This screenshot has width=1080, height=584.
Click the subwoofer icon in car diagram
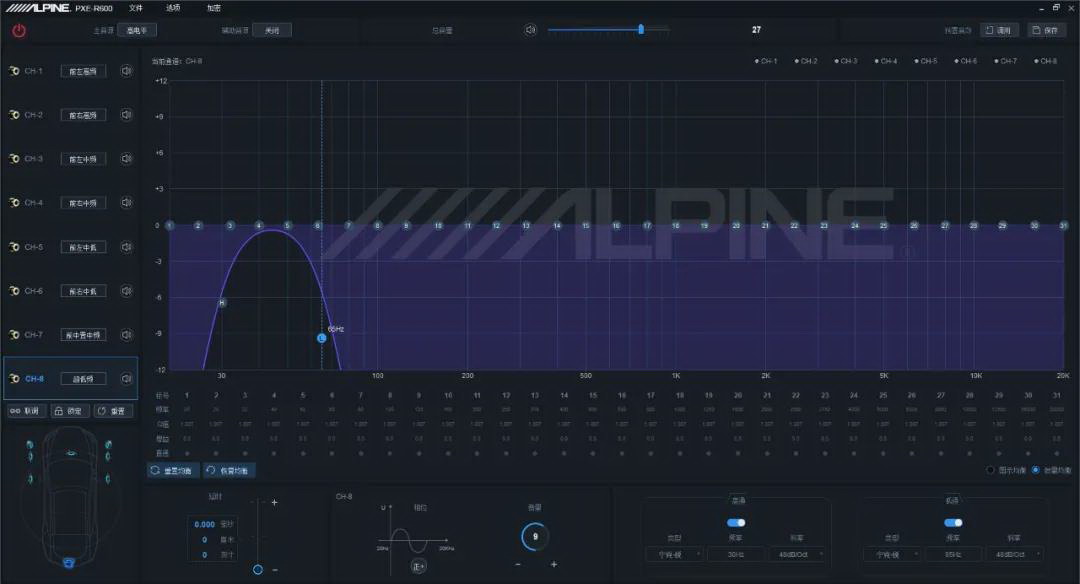click(x=69, y=563)
